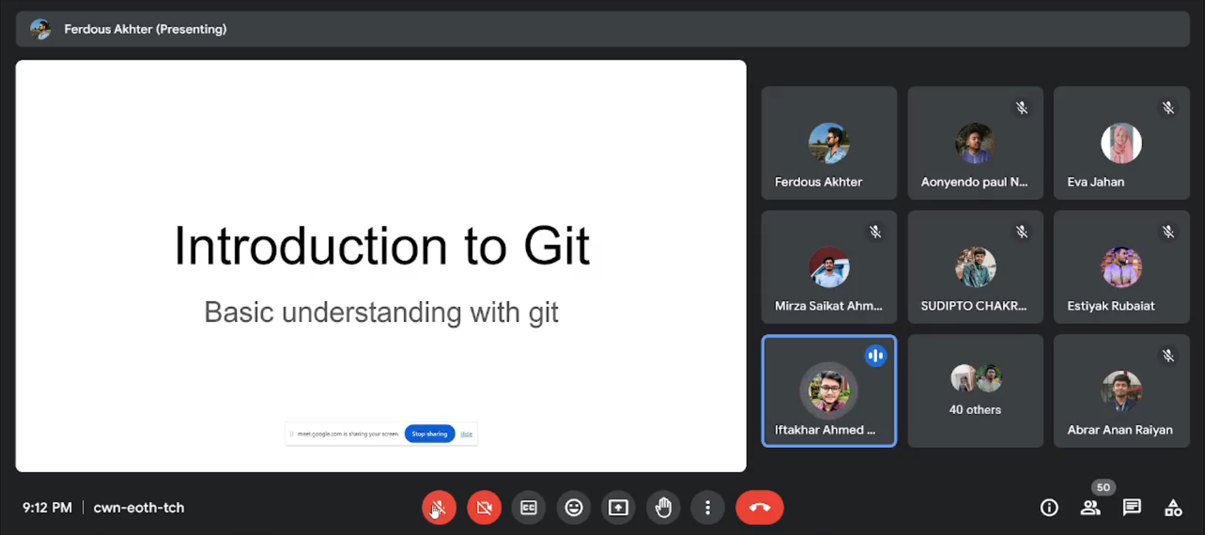Click Stop sharing button

429,434
